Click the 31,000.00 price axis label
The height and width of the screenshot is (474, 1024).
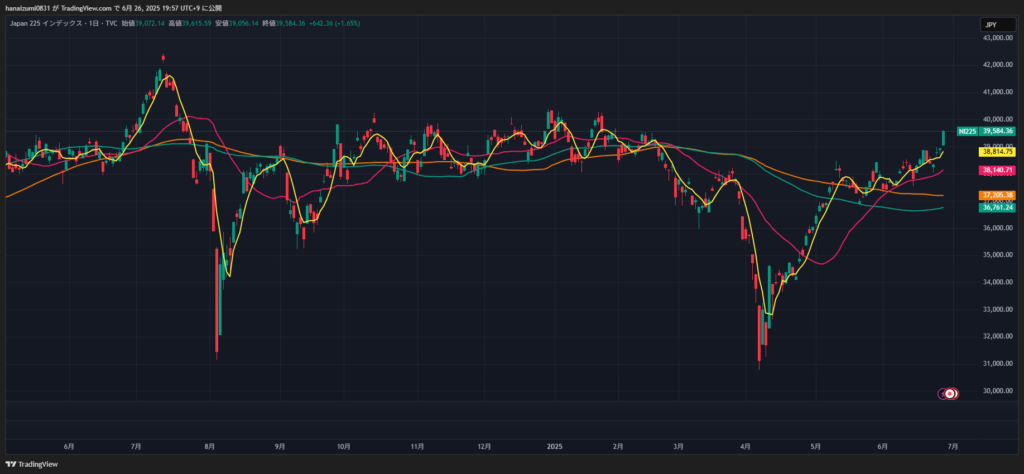point(997,363)
